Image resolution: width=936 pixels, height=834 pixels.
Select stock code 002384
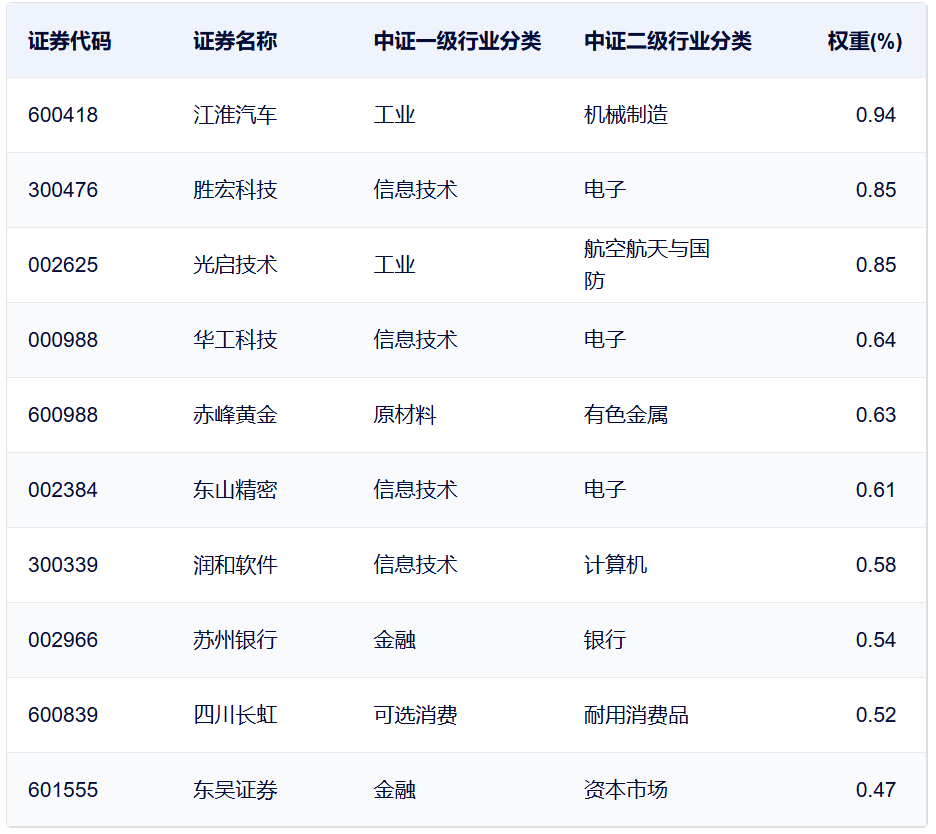coord(63,490)
